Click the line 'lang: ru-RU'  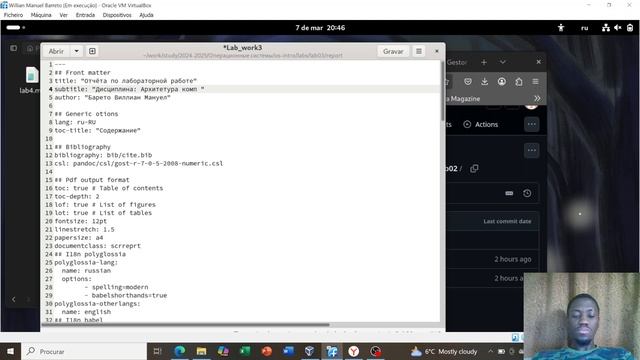tap(75, 122)
